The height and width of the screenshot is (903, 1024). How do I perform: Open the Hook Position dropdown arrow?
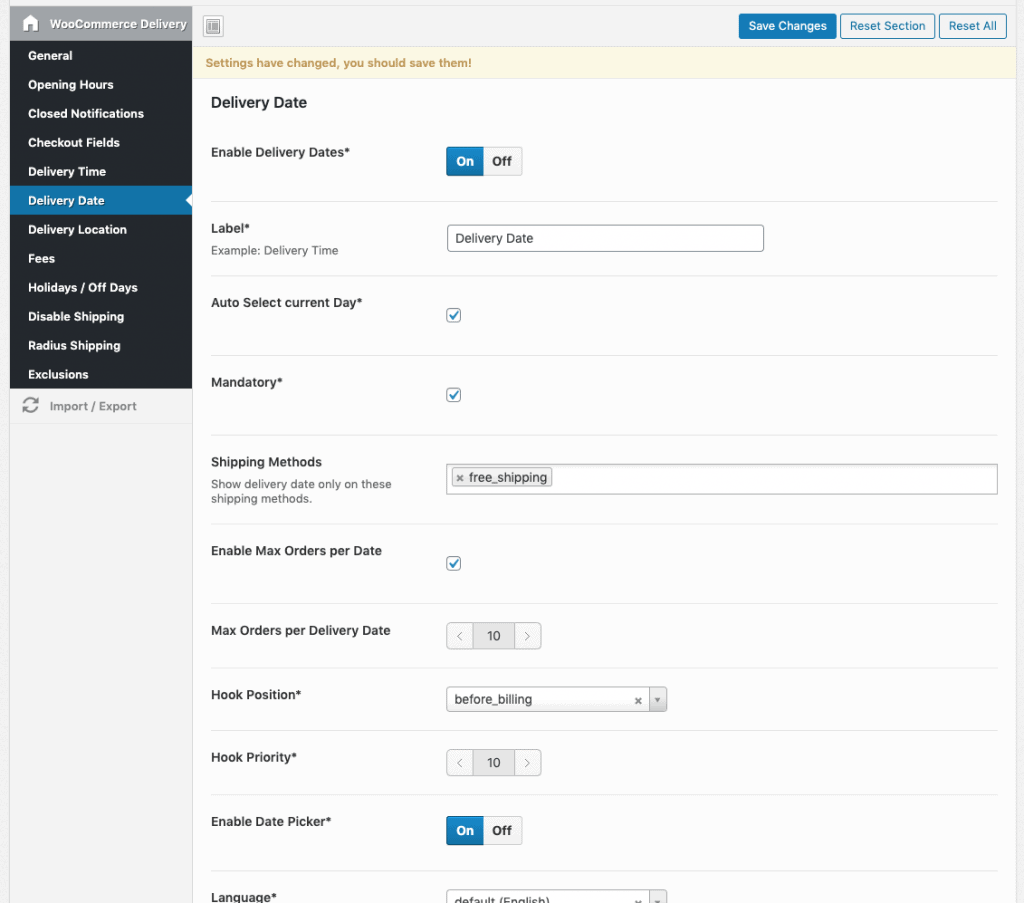point(658,700)
